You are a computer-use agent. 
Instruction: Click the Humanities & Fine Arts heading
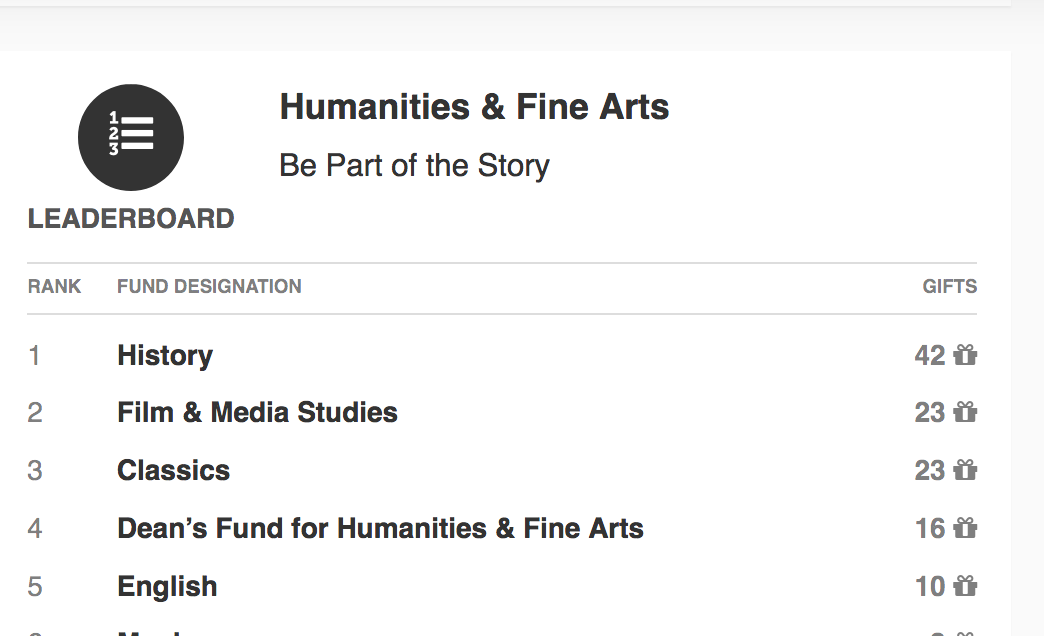(x=474, y=107)
